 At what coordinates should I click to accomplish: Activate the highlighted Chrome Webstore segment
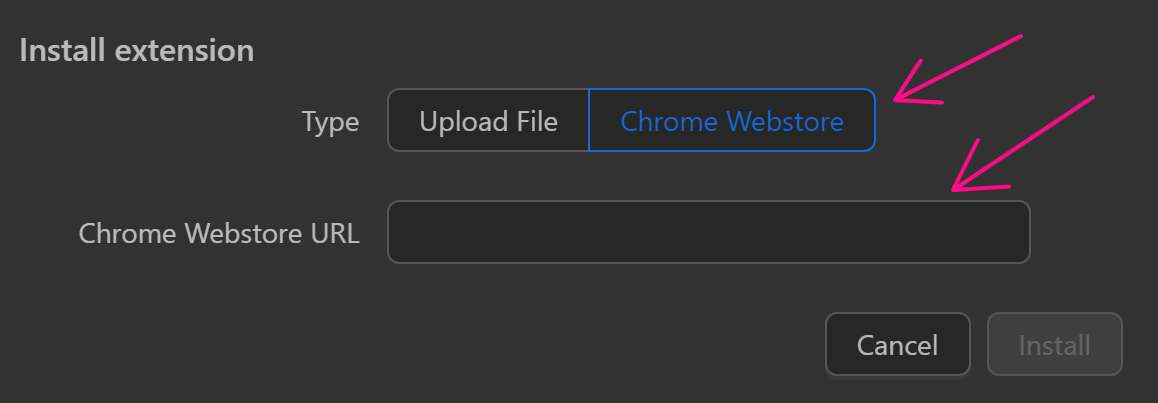(732, 121)
